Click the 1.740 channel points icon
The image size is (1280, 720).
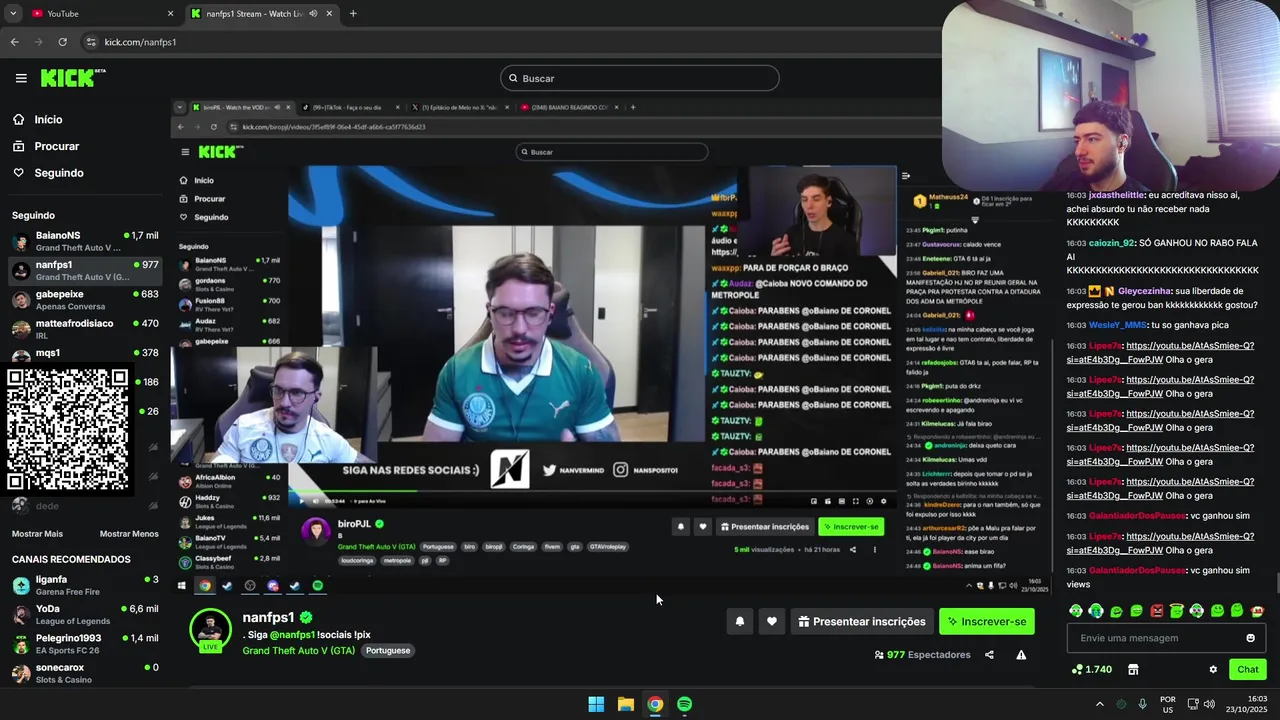(1077, 669)
